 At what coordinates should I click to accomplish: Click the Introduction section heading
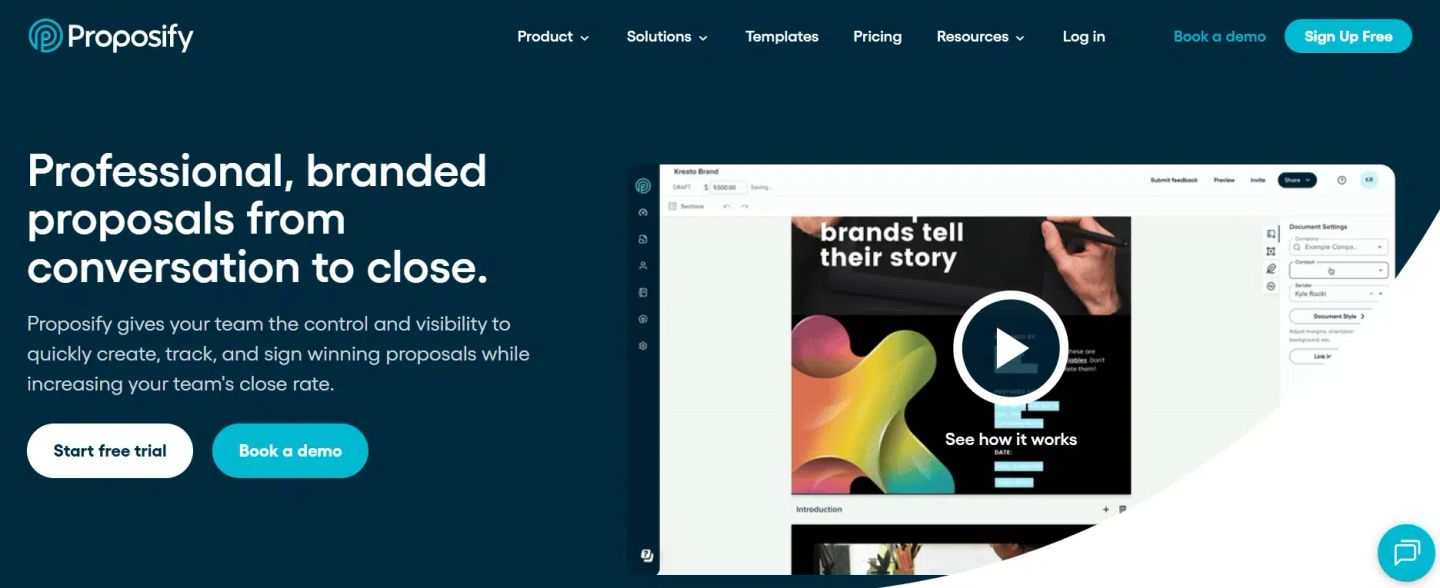tap(819, 509)
